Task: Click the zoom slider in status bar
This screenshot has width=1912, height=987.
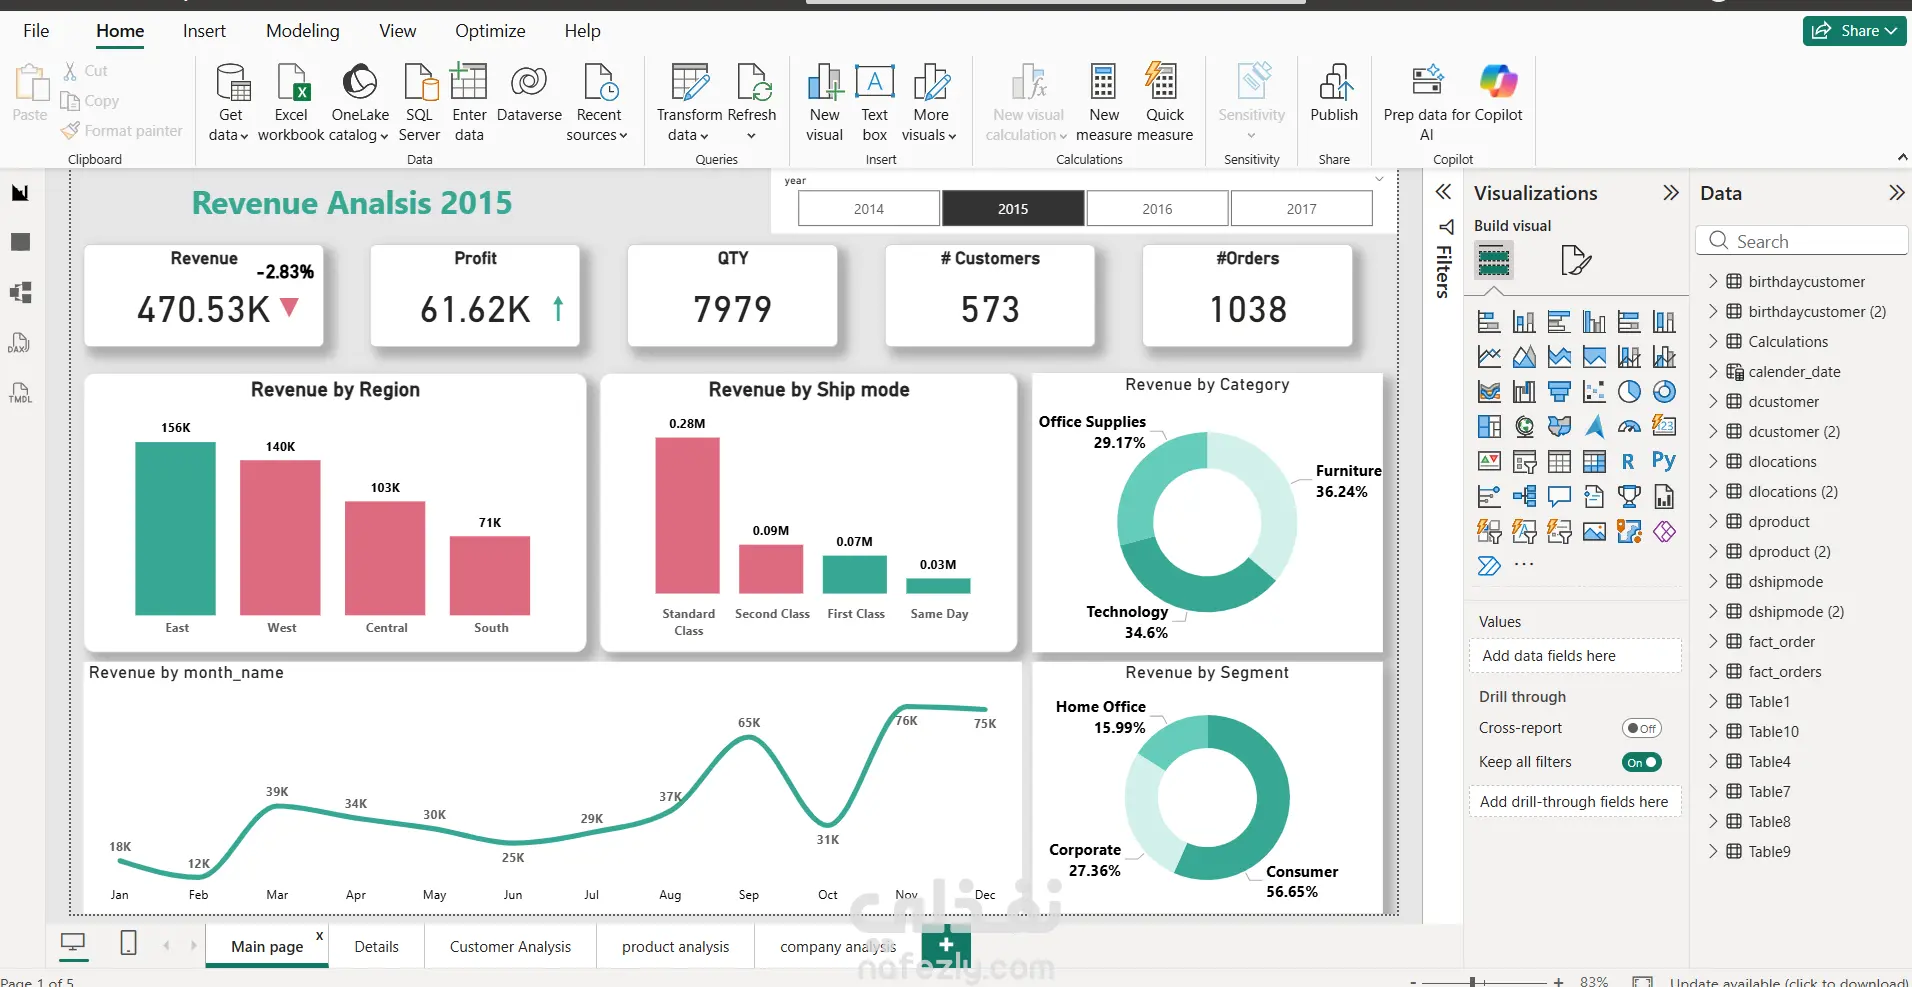Action: [x=1472, y=982]
